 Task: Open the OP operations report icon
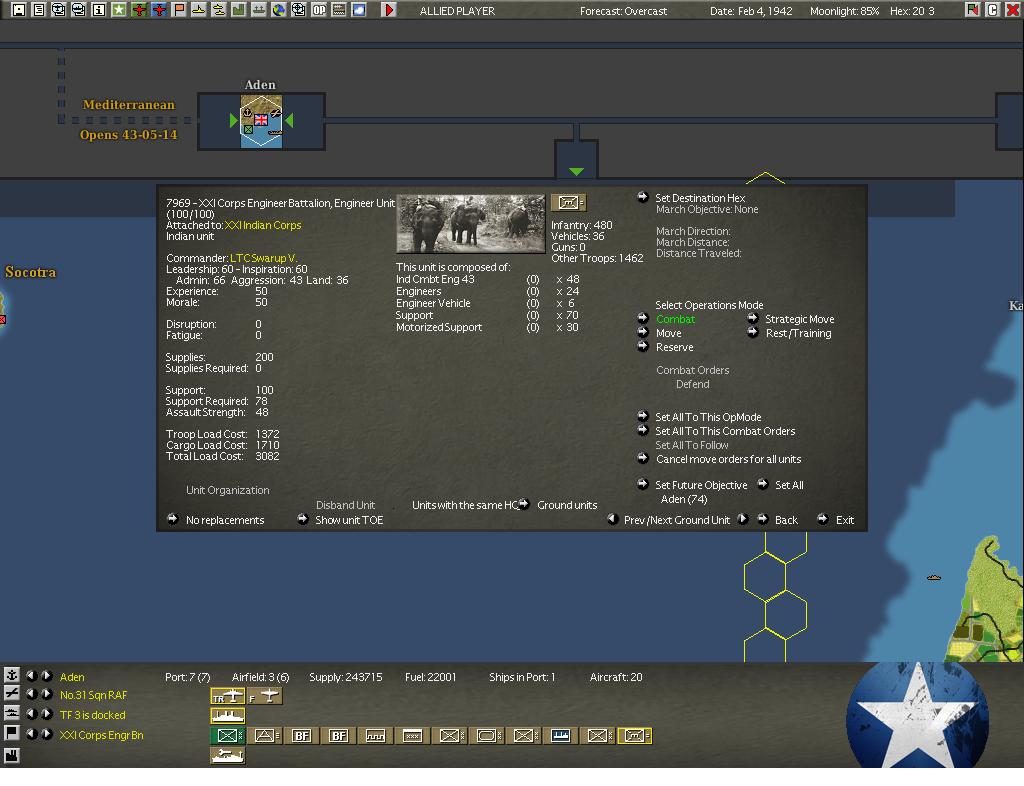pos(319,10)
